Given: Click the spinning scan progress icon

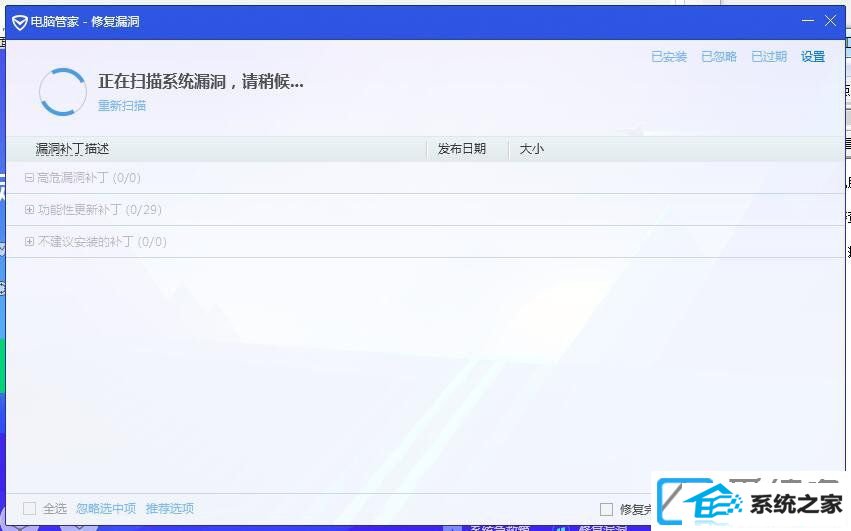Looking at the screenshot, I should point(63,92).
